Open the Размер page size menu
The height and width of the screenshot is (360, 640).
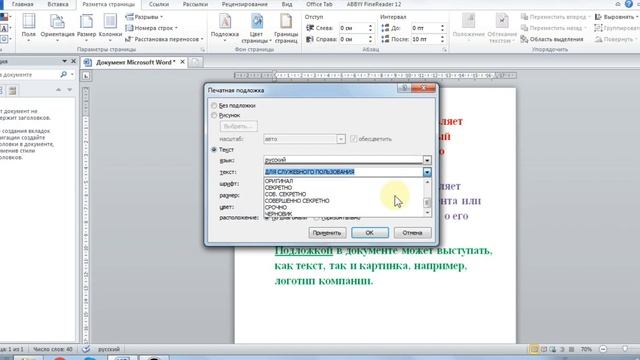pyautogui.click(x=87, y=27)
